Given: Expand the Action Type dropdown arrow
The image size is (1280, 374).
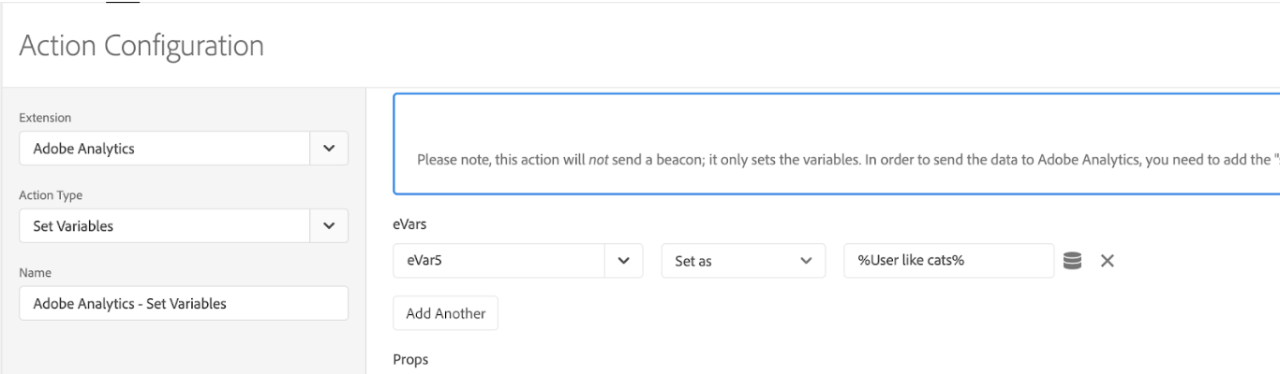Looking at the screenshot, I should (329, 226).
